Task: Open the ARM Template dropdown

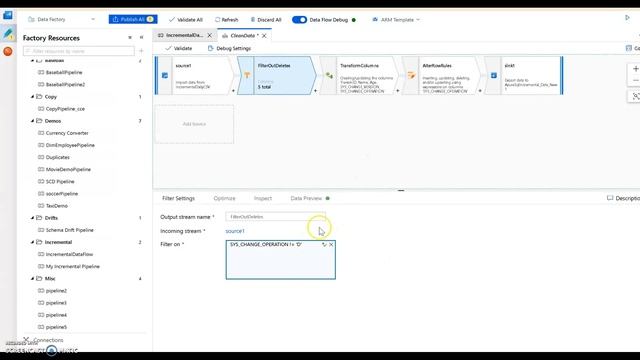Action: click(x=396, y=20)
